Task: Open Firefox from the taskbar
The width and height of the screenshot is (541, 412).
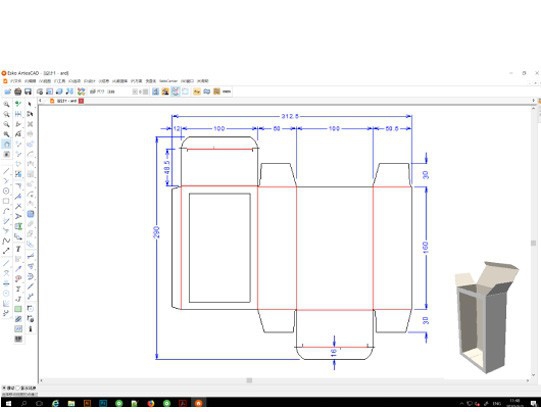Action: point(150,403)
